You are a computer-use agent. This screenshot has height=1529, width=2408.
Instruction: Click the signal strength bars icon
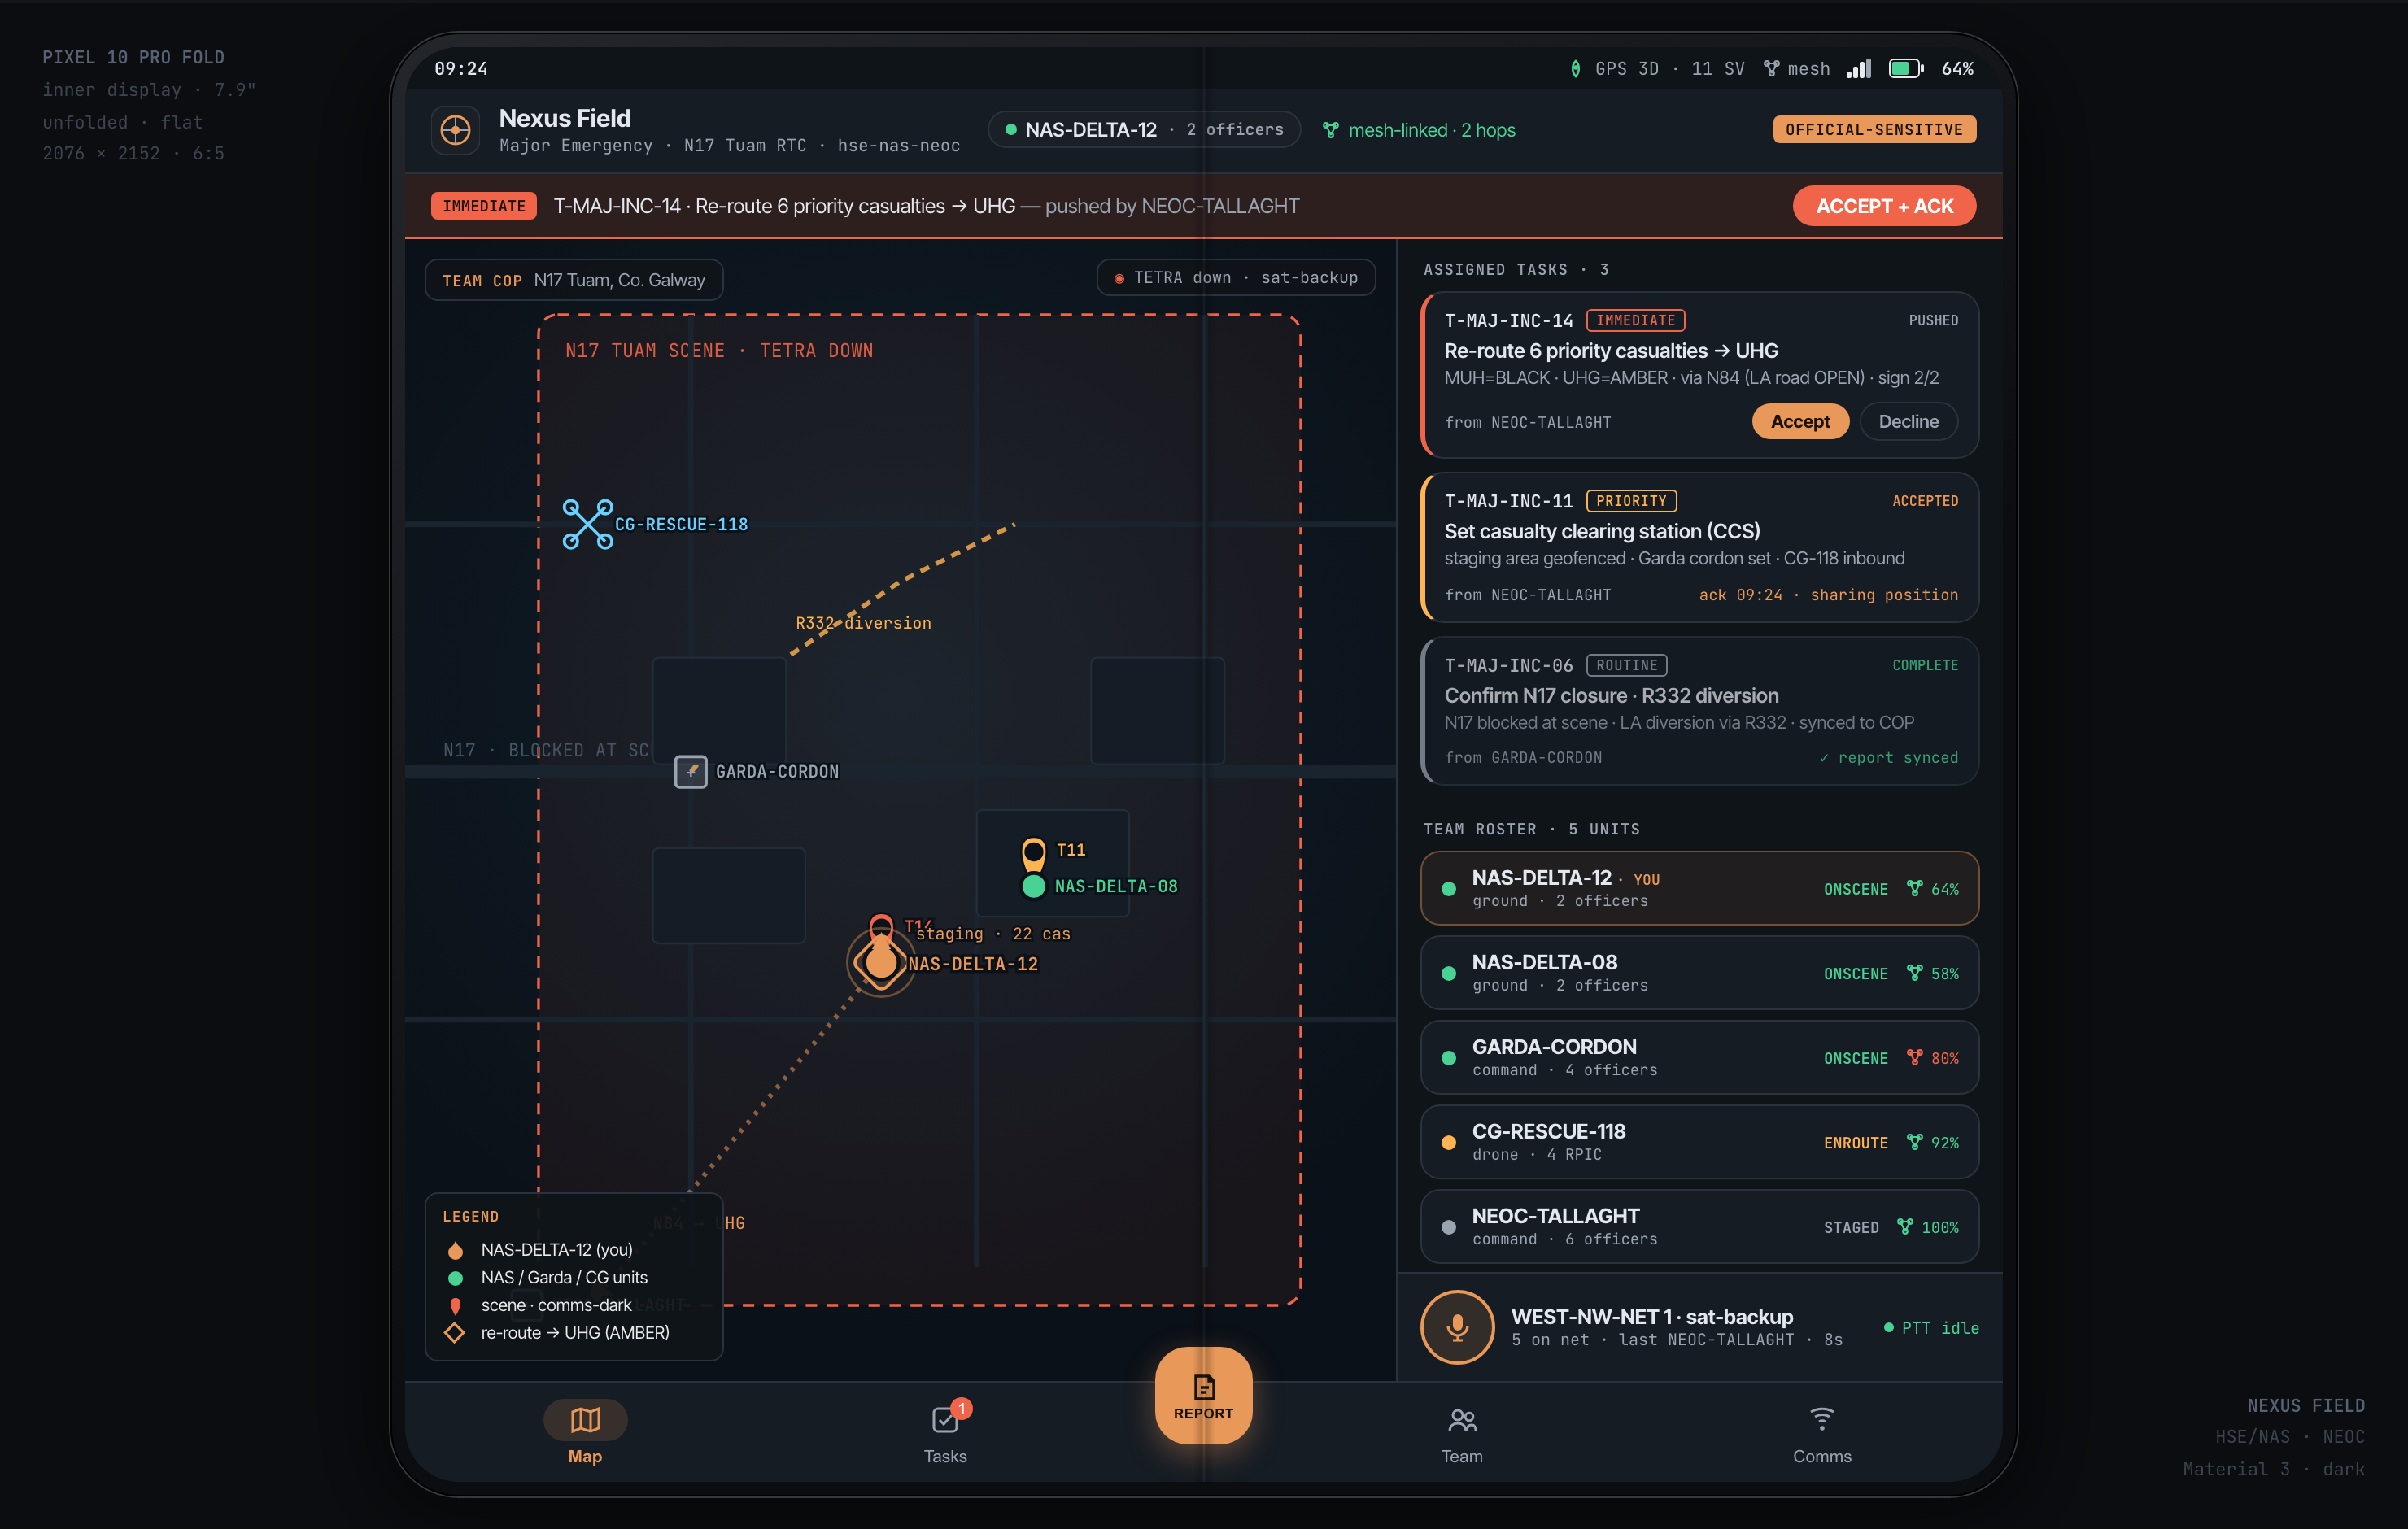tap(1859, 68)
